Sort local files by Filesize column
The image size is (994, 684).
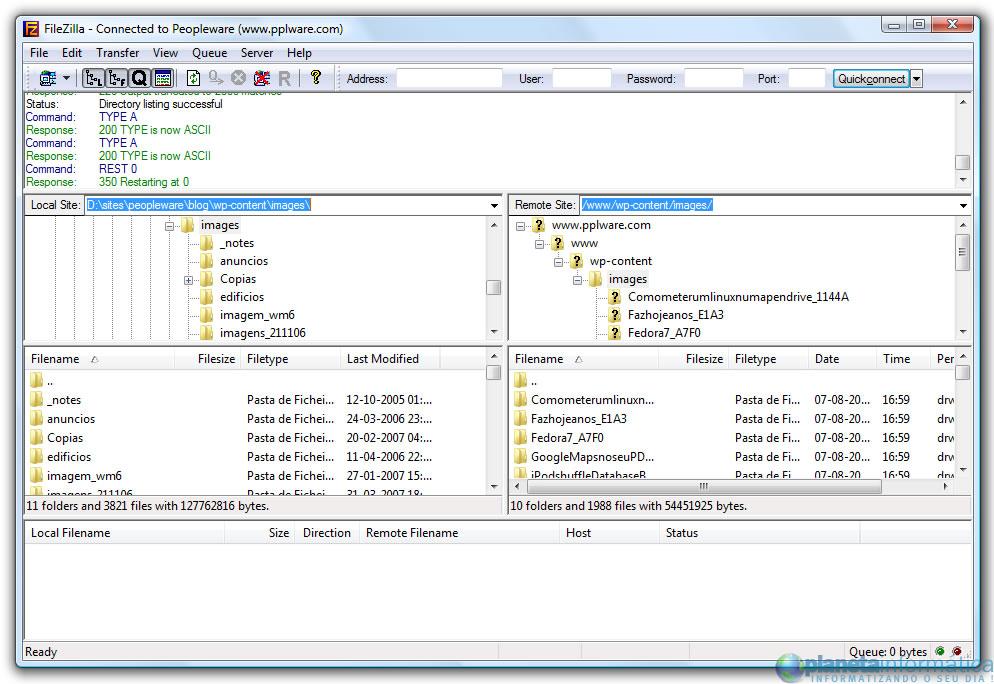coord(207,359)
